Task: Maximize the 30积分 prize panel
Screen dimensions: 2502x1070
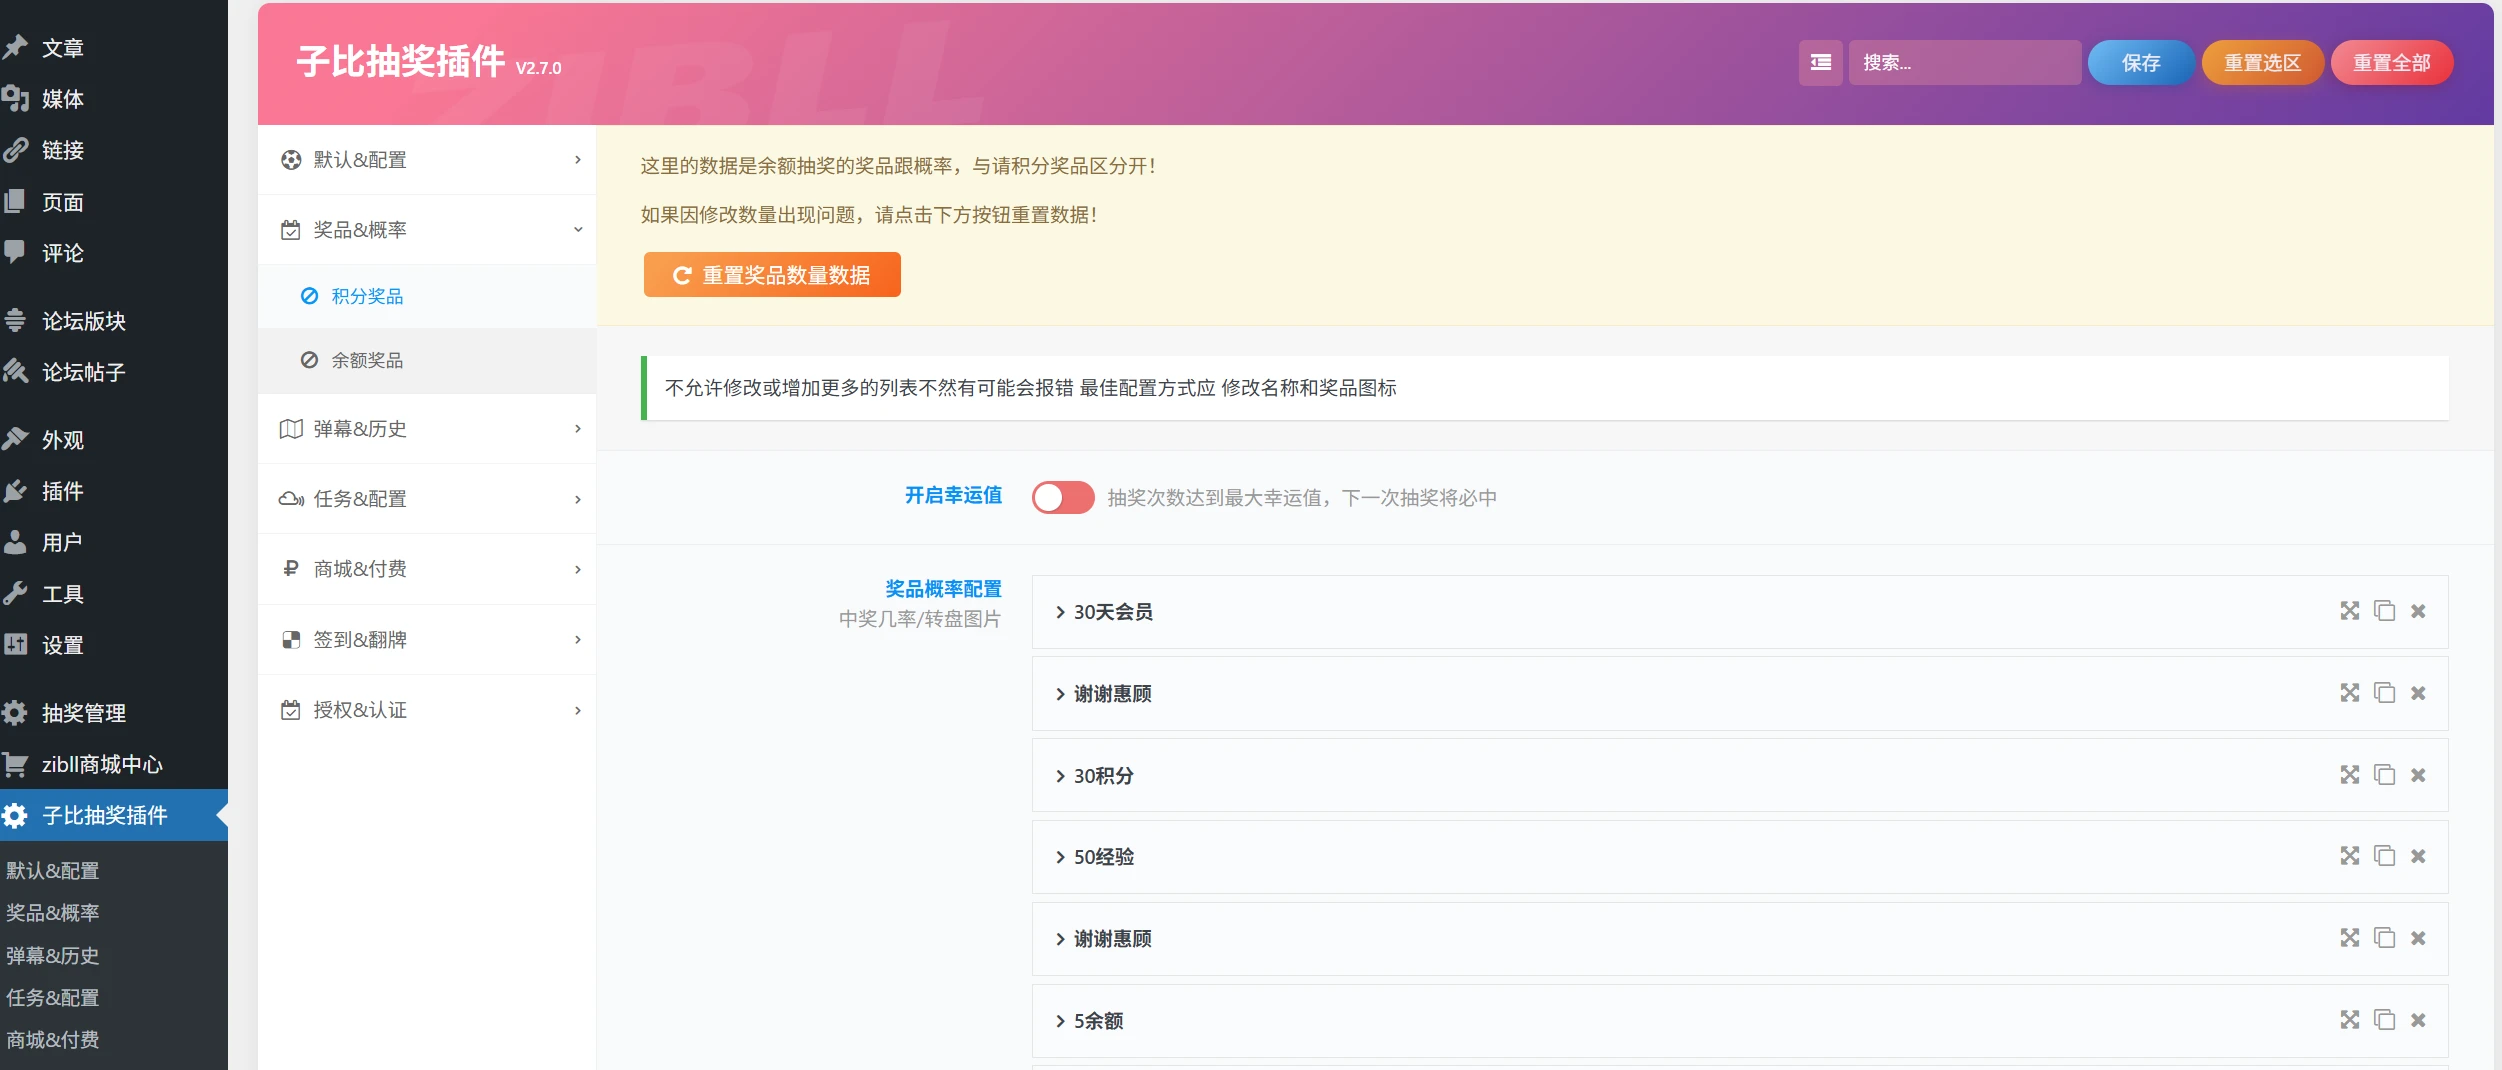Action: 2349,774
